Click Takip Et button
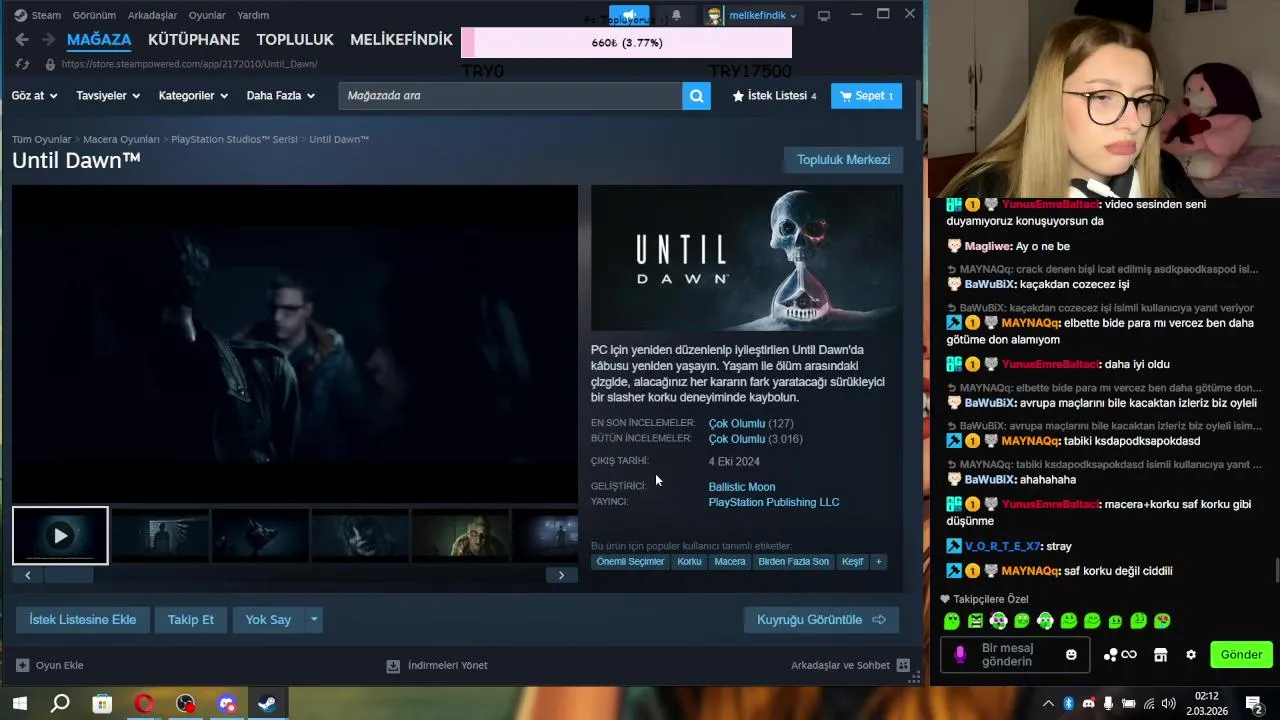 (x=191, y=620)
